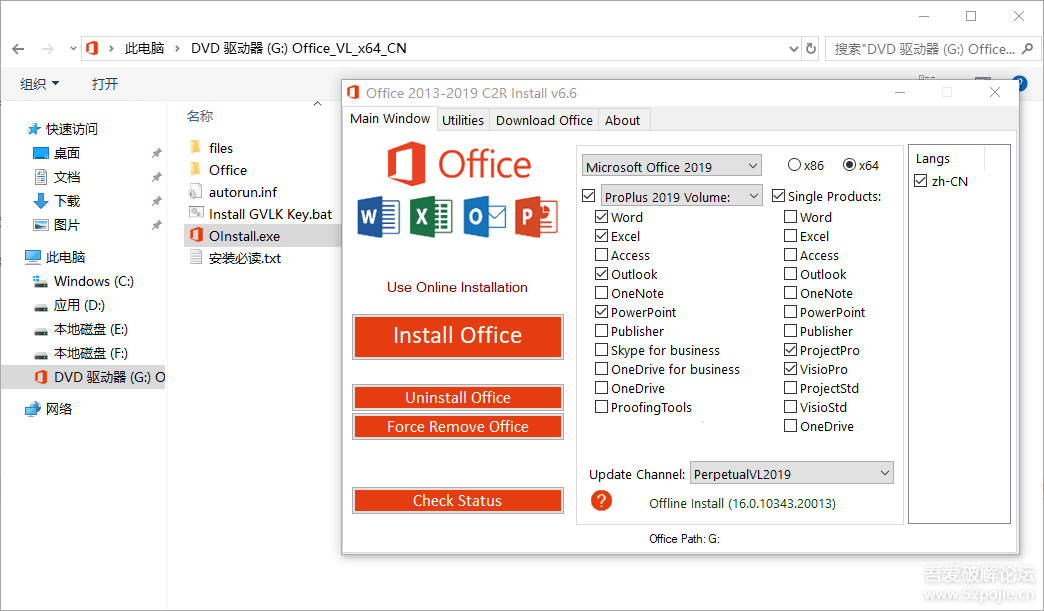Click Force Remove Office button
The width and height of the screenshot is (1044, 611).
click(x=457, y=427)
